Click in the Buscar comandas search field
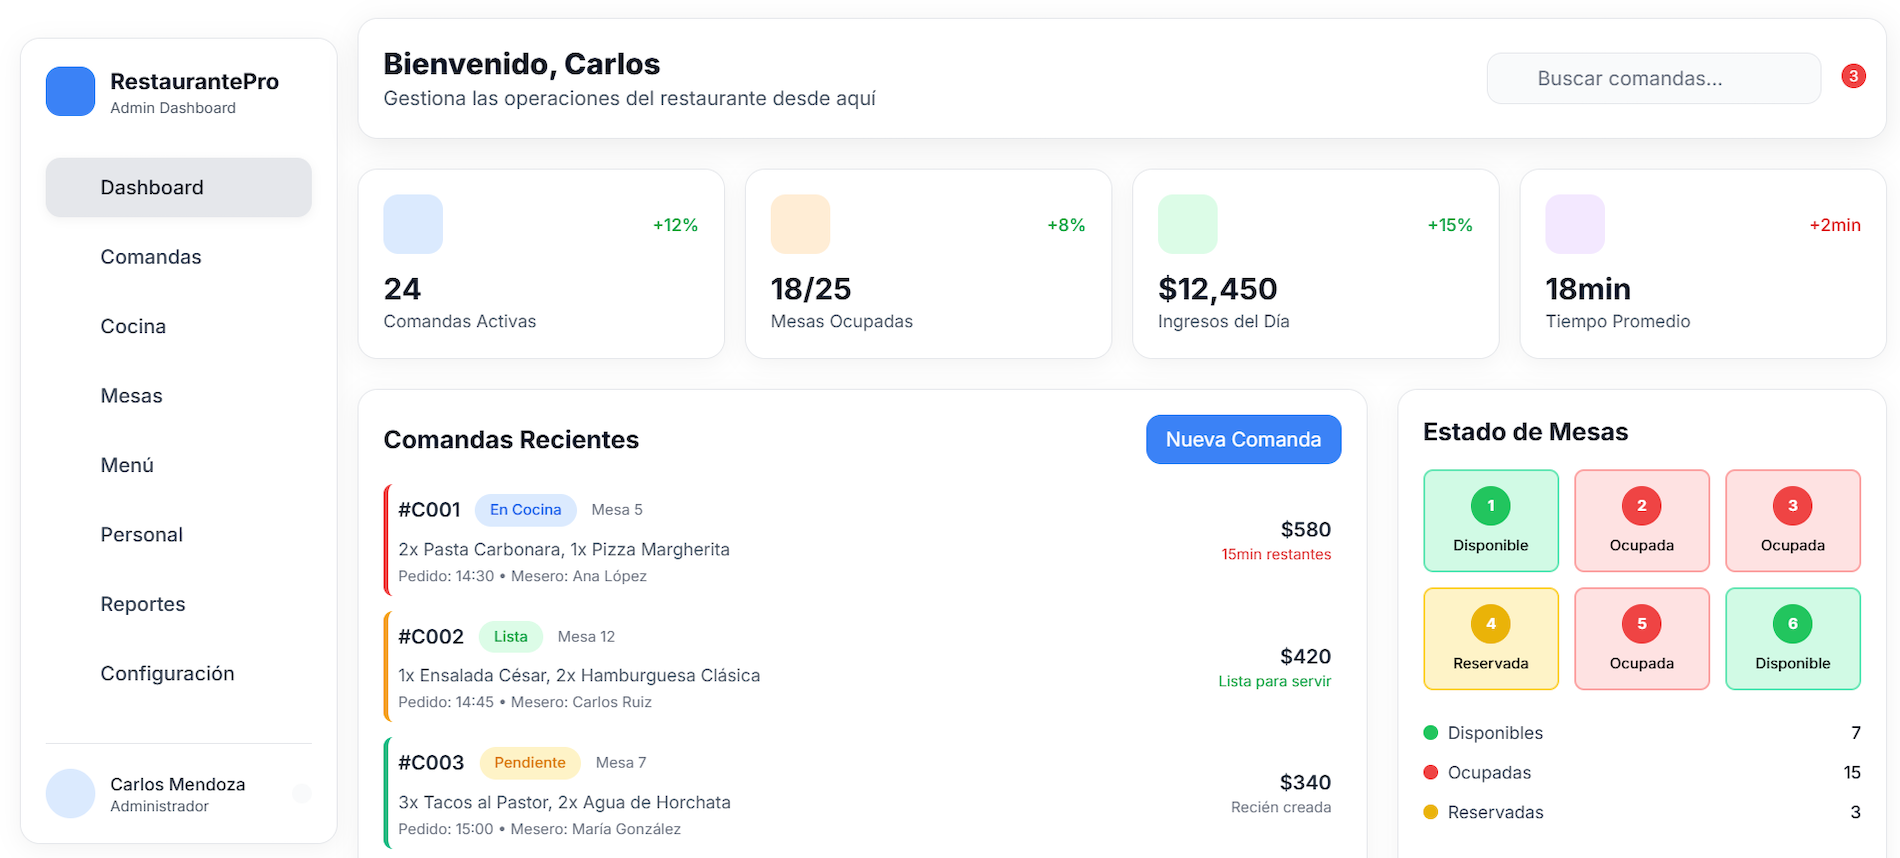The height and width of the screenshot is (858, 1900). tap(1653, 78)
